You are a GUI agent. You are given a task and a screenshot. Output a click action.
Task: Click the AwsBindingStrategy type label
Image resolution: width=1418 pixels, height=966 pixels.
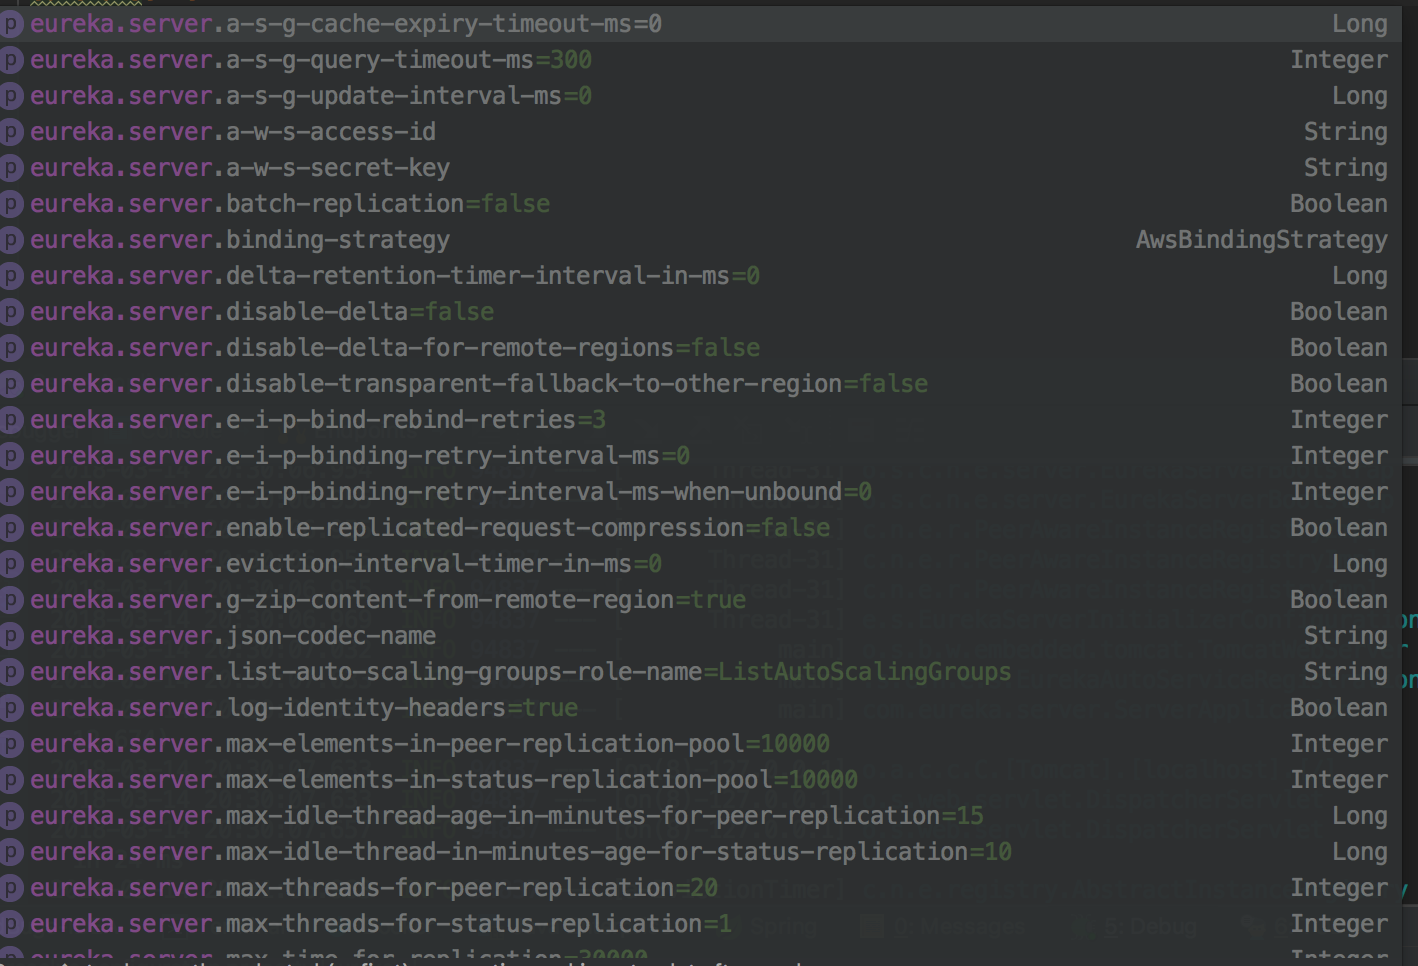pos(1260,240)
